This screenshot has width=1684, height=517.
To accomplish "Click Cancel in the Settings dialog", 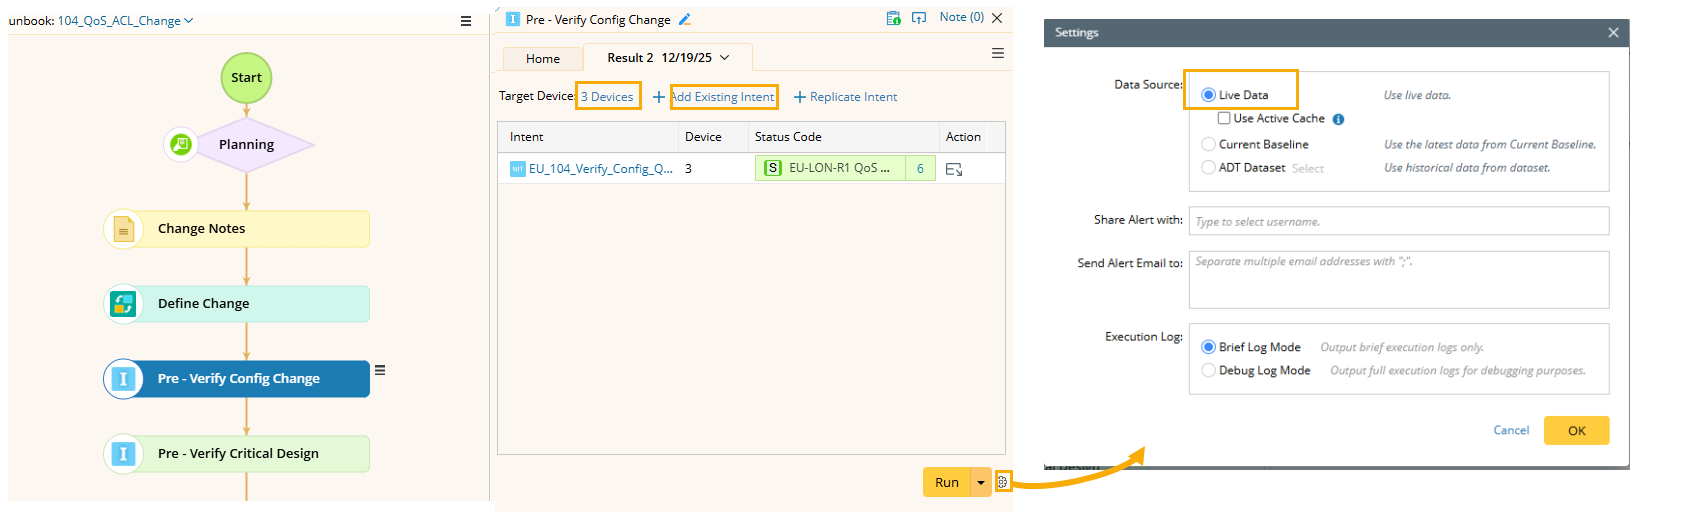I will tap(1511, 431).
